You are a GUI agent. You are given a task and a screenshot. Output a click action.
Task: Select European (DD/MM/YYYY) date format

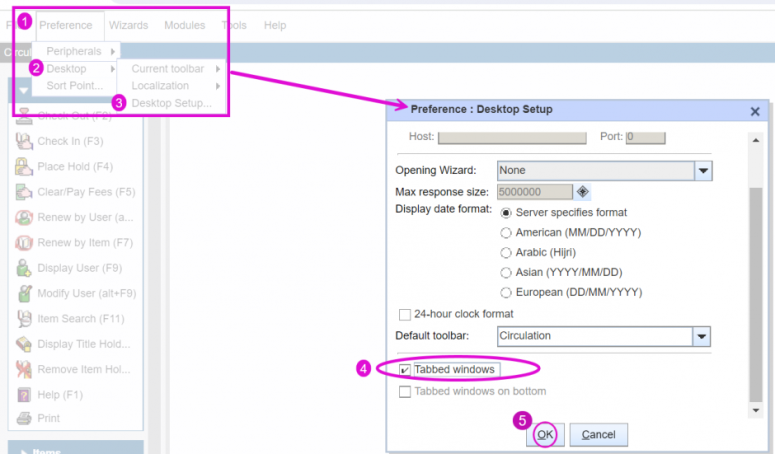[x=506, y=293]
